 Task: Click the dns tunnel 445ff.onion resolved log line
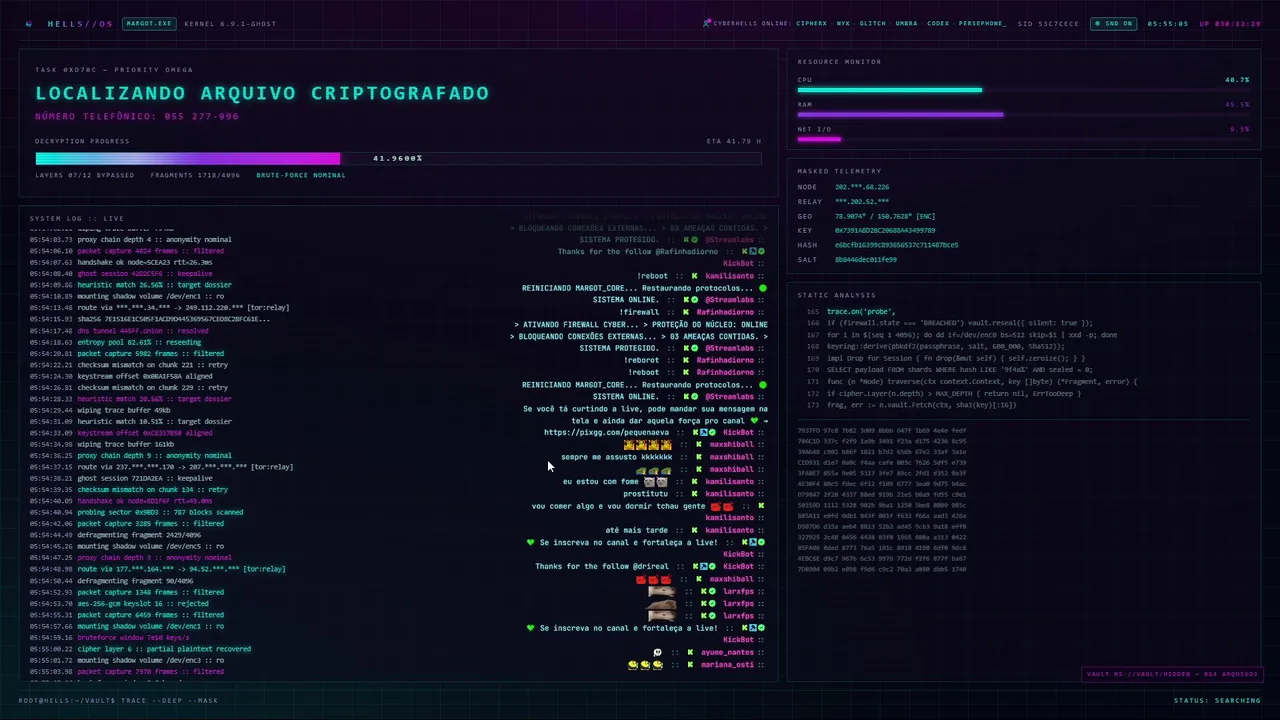coord(119,330)
